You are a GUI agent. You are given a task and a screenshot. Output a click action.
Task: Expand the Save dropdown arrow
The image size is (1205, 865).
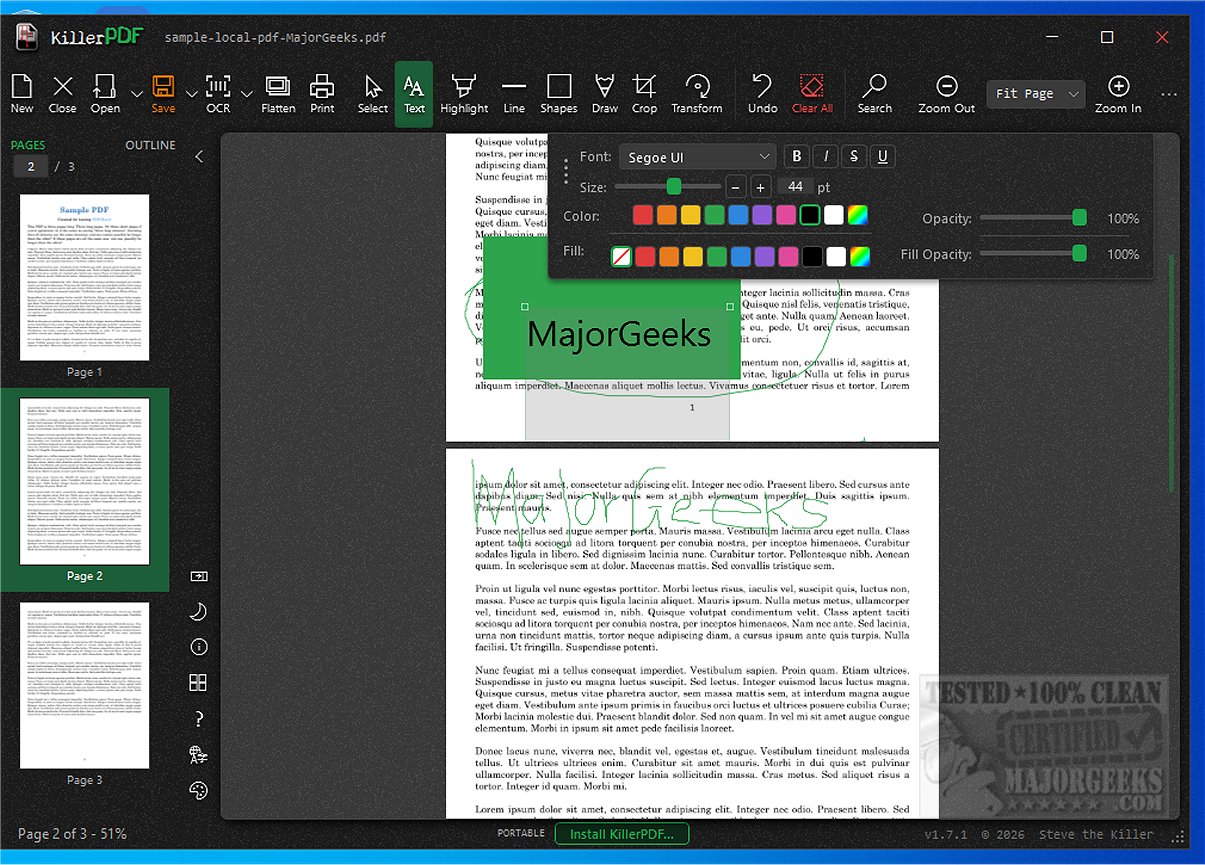click(192, 94)
